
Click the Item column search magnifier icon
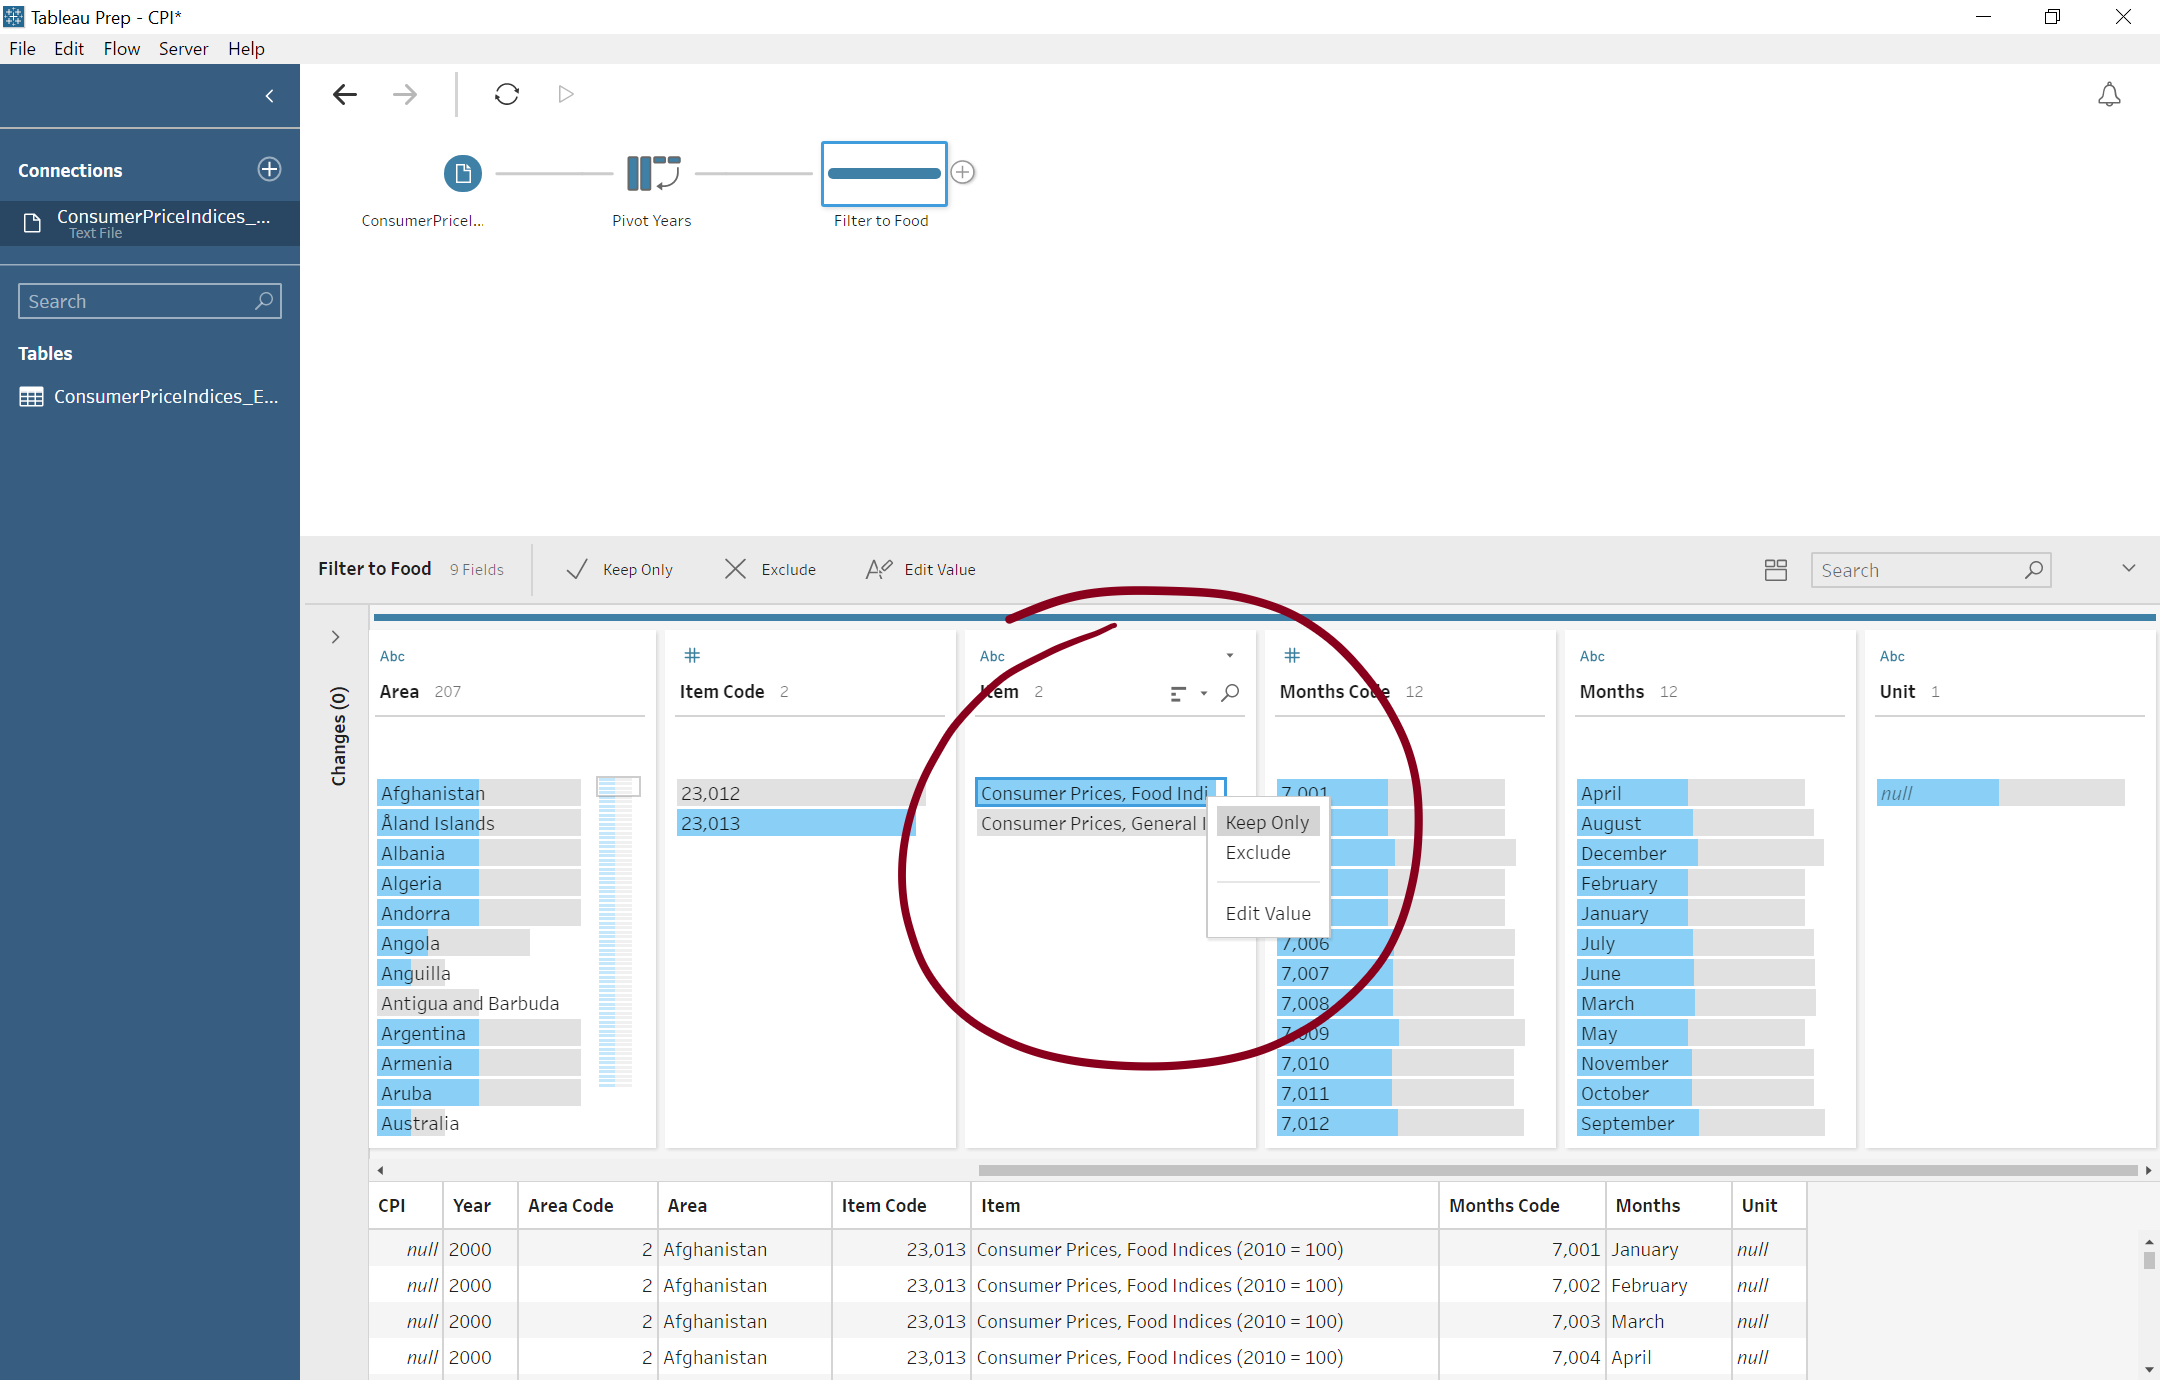pos(1231,692)
